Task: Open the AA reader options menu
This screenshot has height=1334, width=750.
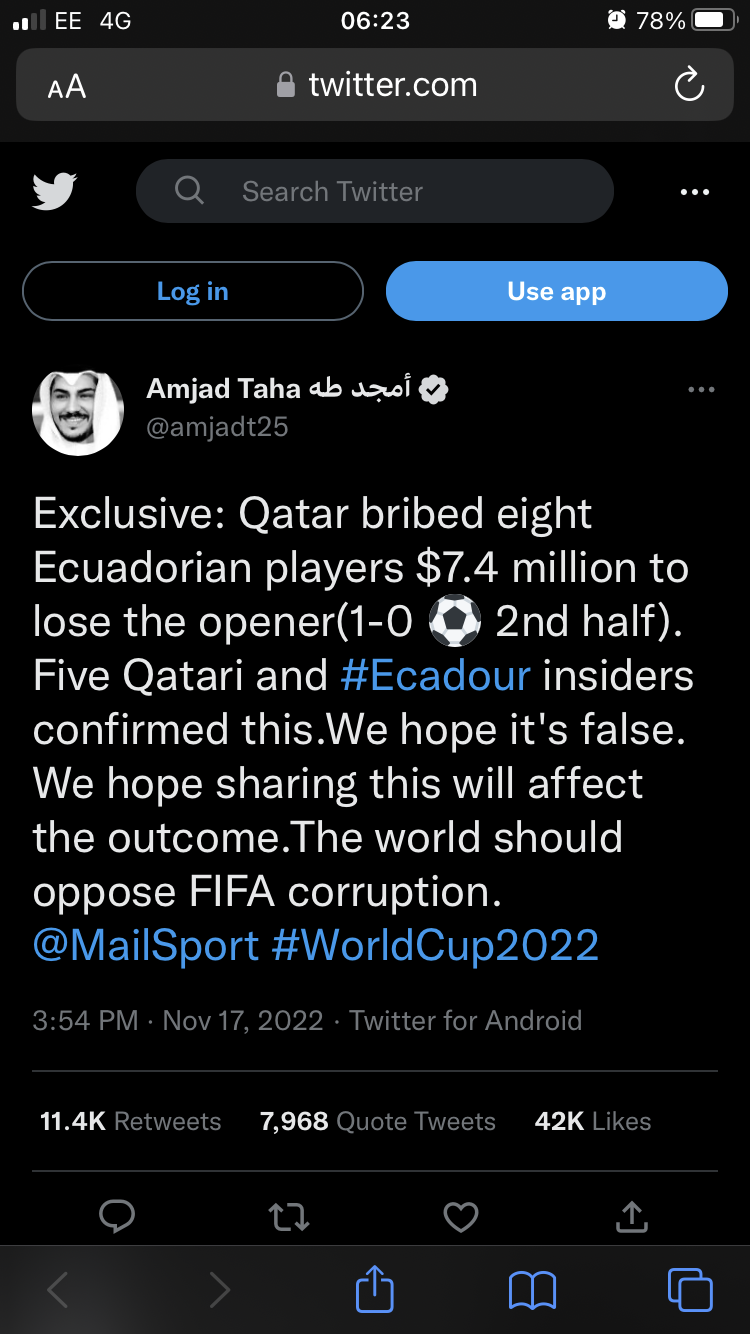Action: pyautogui.click(x=67, y=88)
